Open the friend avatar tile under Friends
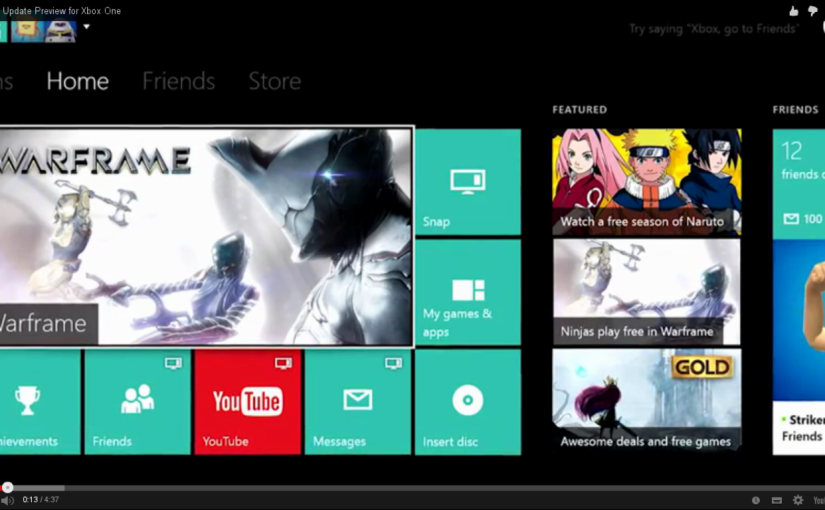825x510 pixels. (x=799, y=321)
